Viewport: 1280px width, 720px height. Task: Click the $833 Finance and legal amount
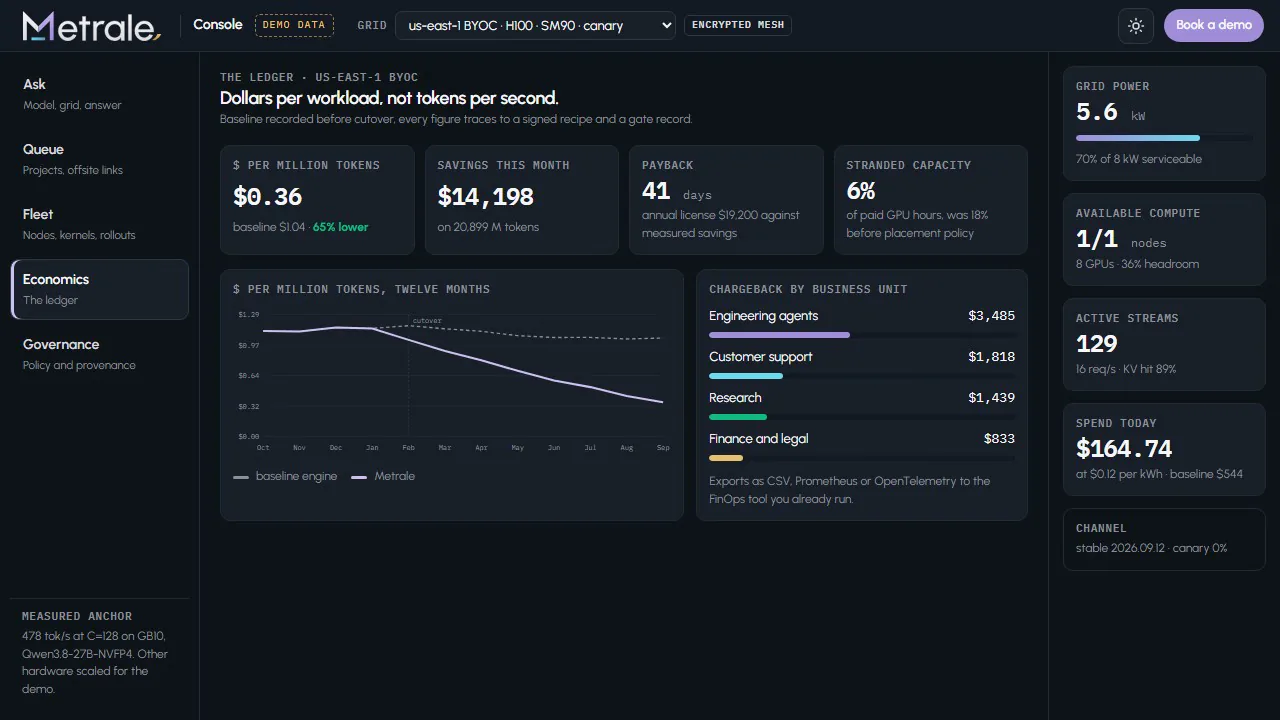coord(999,439)
